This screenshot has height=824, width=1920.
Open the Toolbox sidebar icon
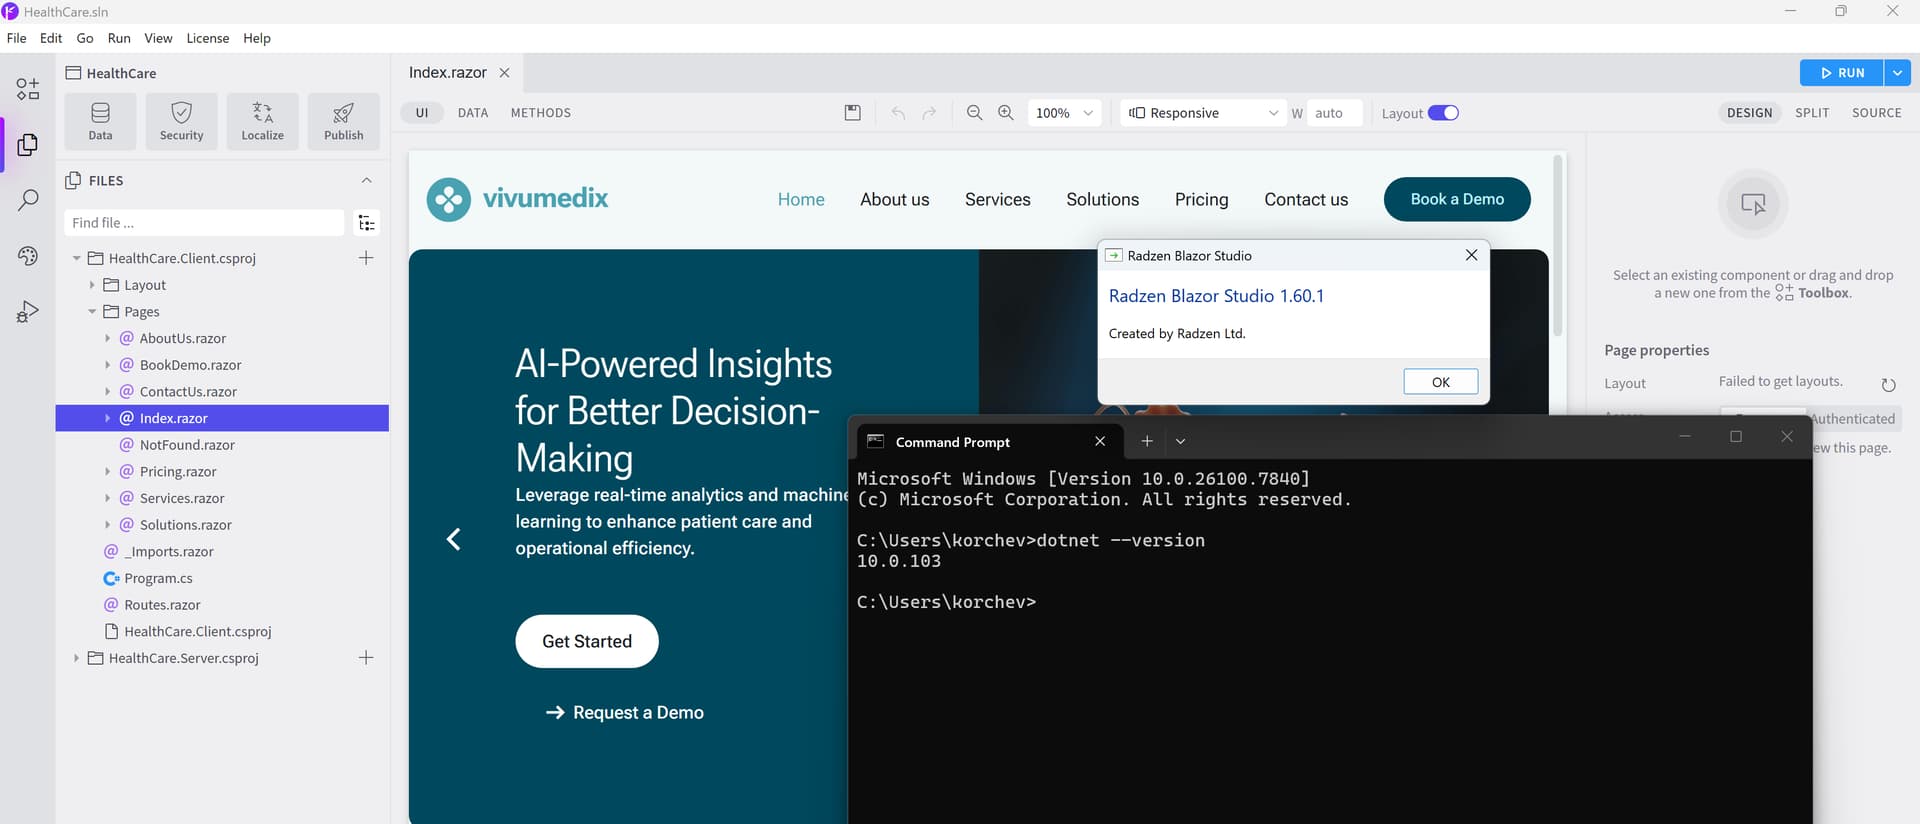tap(28, 89)
